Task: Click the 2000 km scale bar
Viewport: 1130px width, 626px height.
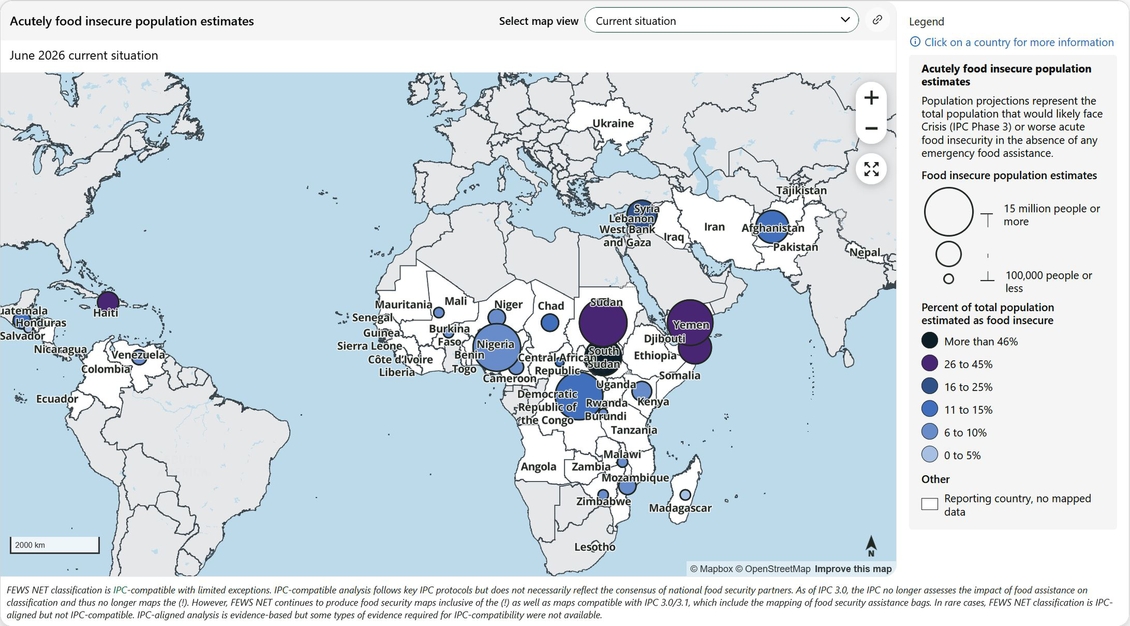Action: 55,545
